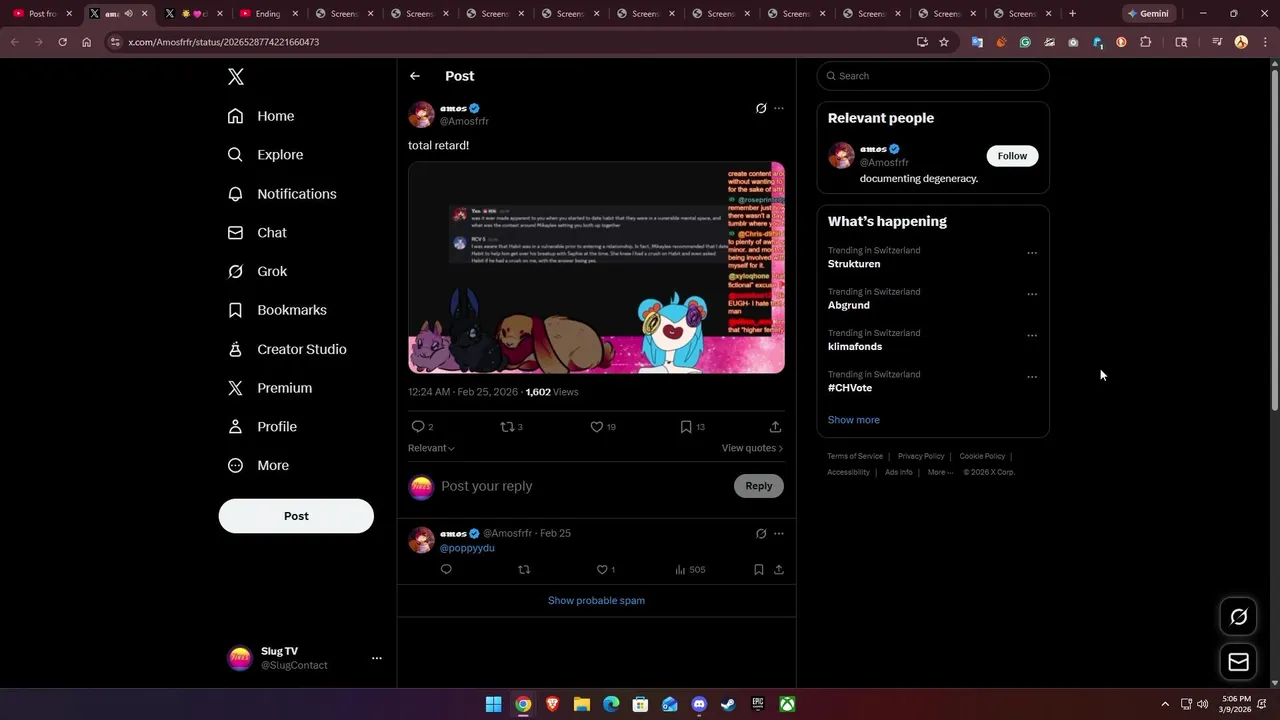
Task: Open File Explorer from the taskbar
Action: click(x=581, y=705)
